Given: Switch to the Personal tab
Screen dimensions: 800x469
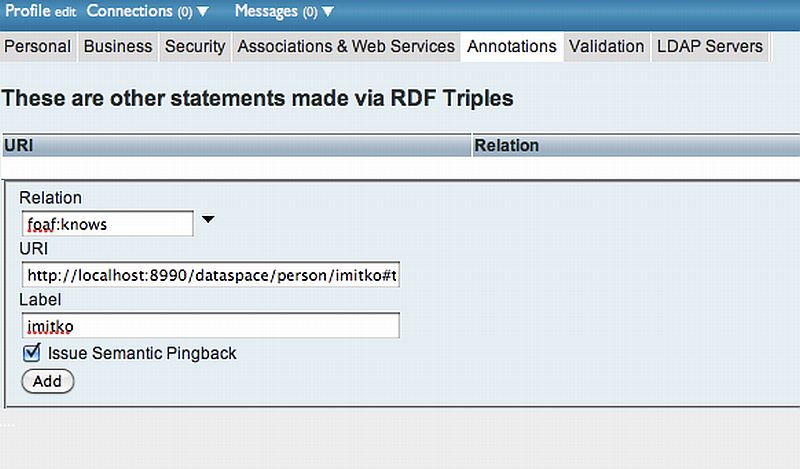Looking at the screenshot, I should pos(38,46).
